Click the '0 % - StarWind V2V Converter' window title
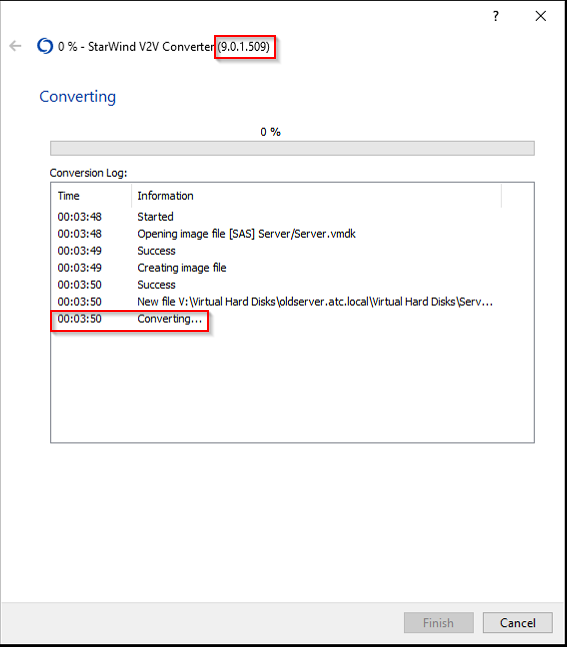The image size is (567, 647). [164, 46]
